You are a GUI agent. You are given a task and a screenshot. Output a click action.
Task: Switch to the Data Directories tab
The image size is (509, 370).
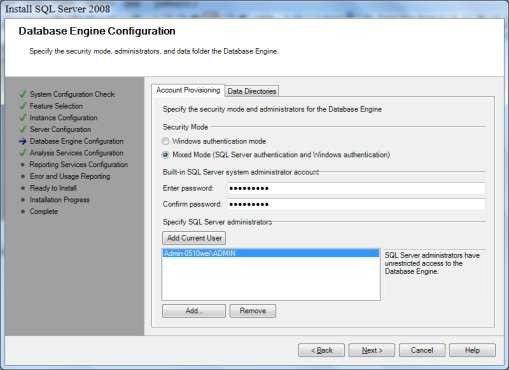(252, 91)
